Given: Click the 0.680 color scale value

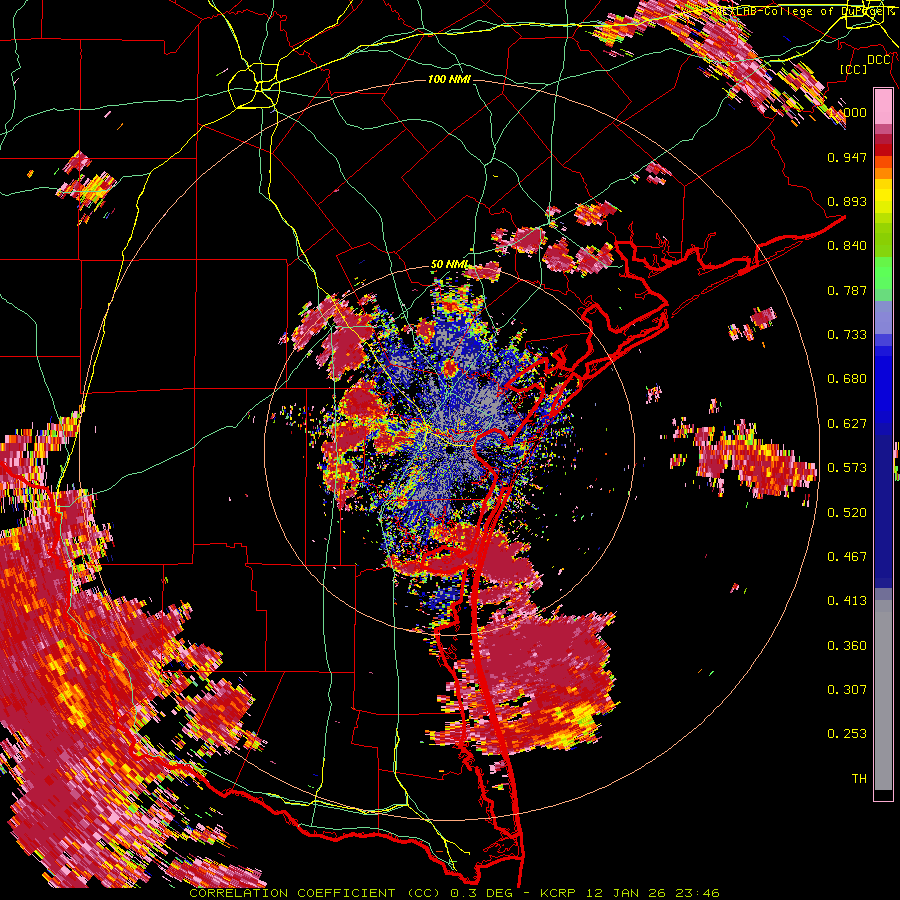Looking at the screenshot, I should tap(847, 379).
